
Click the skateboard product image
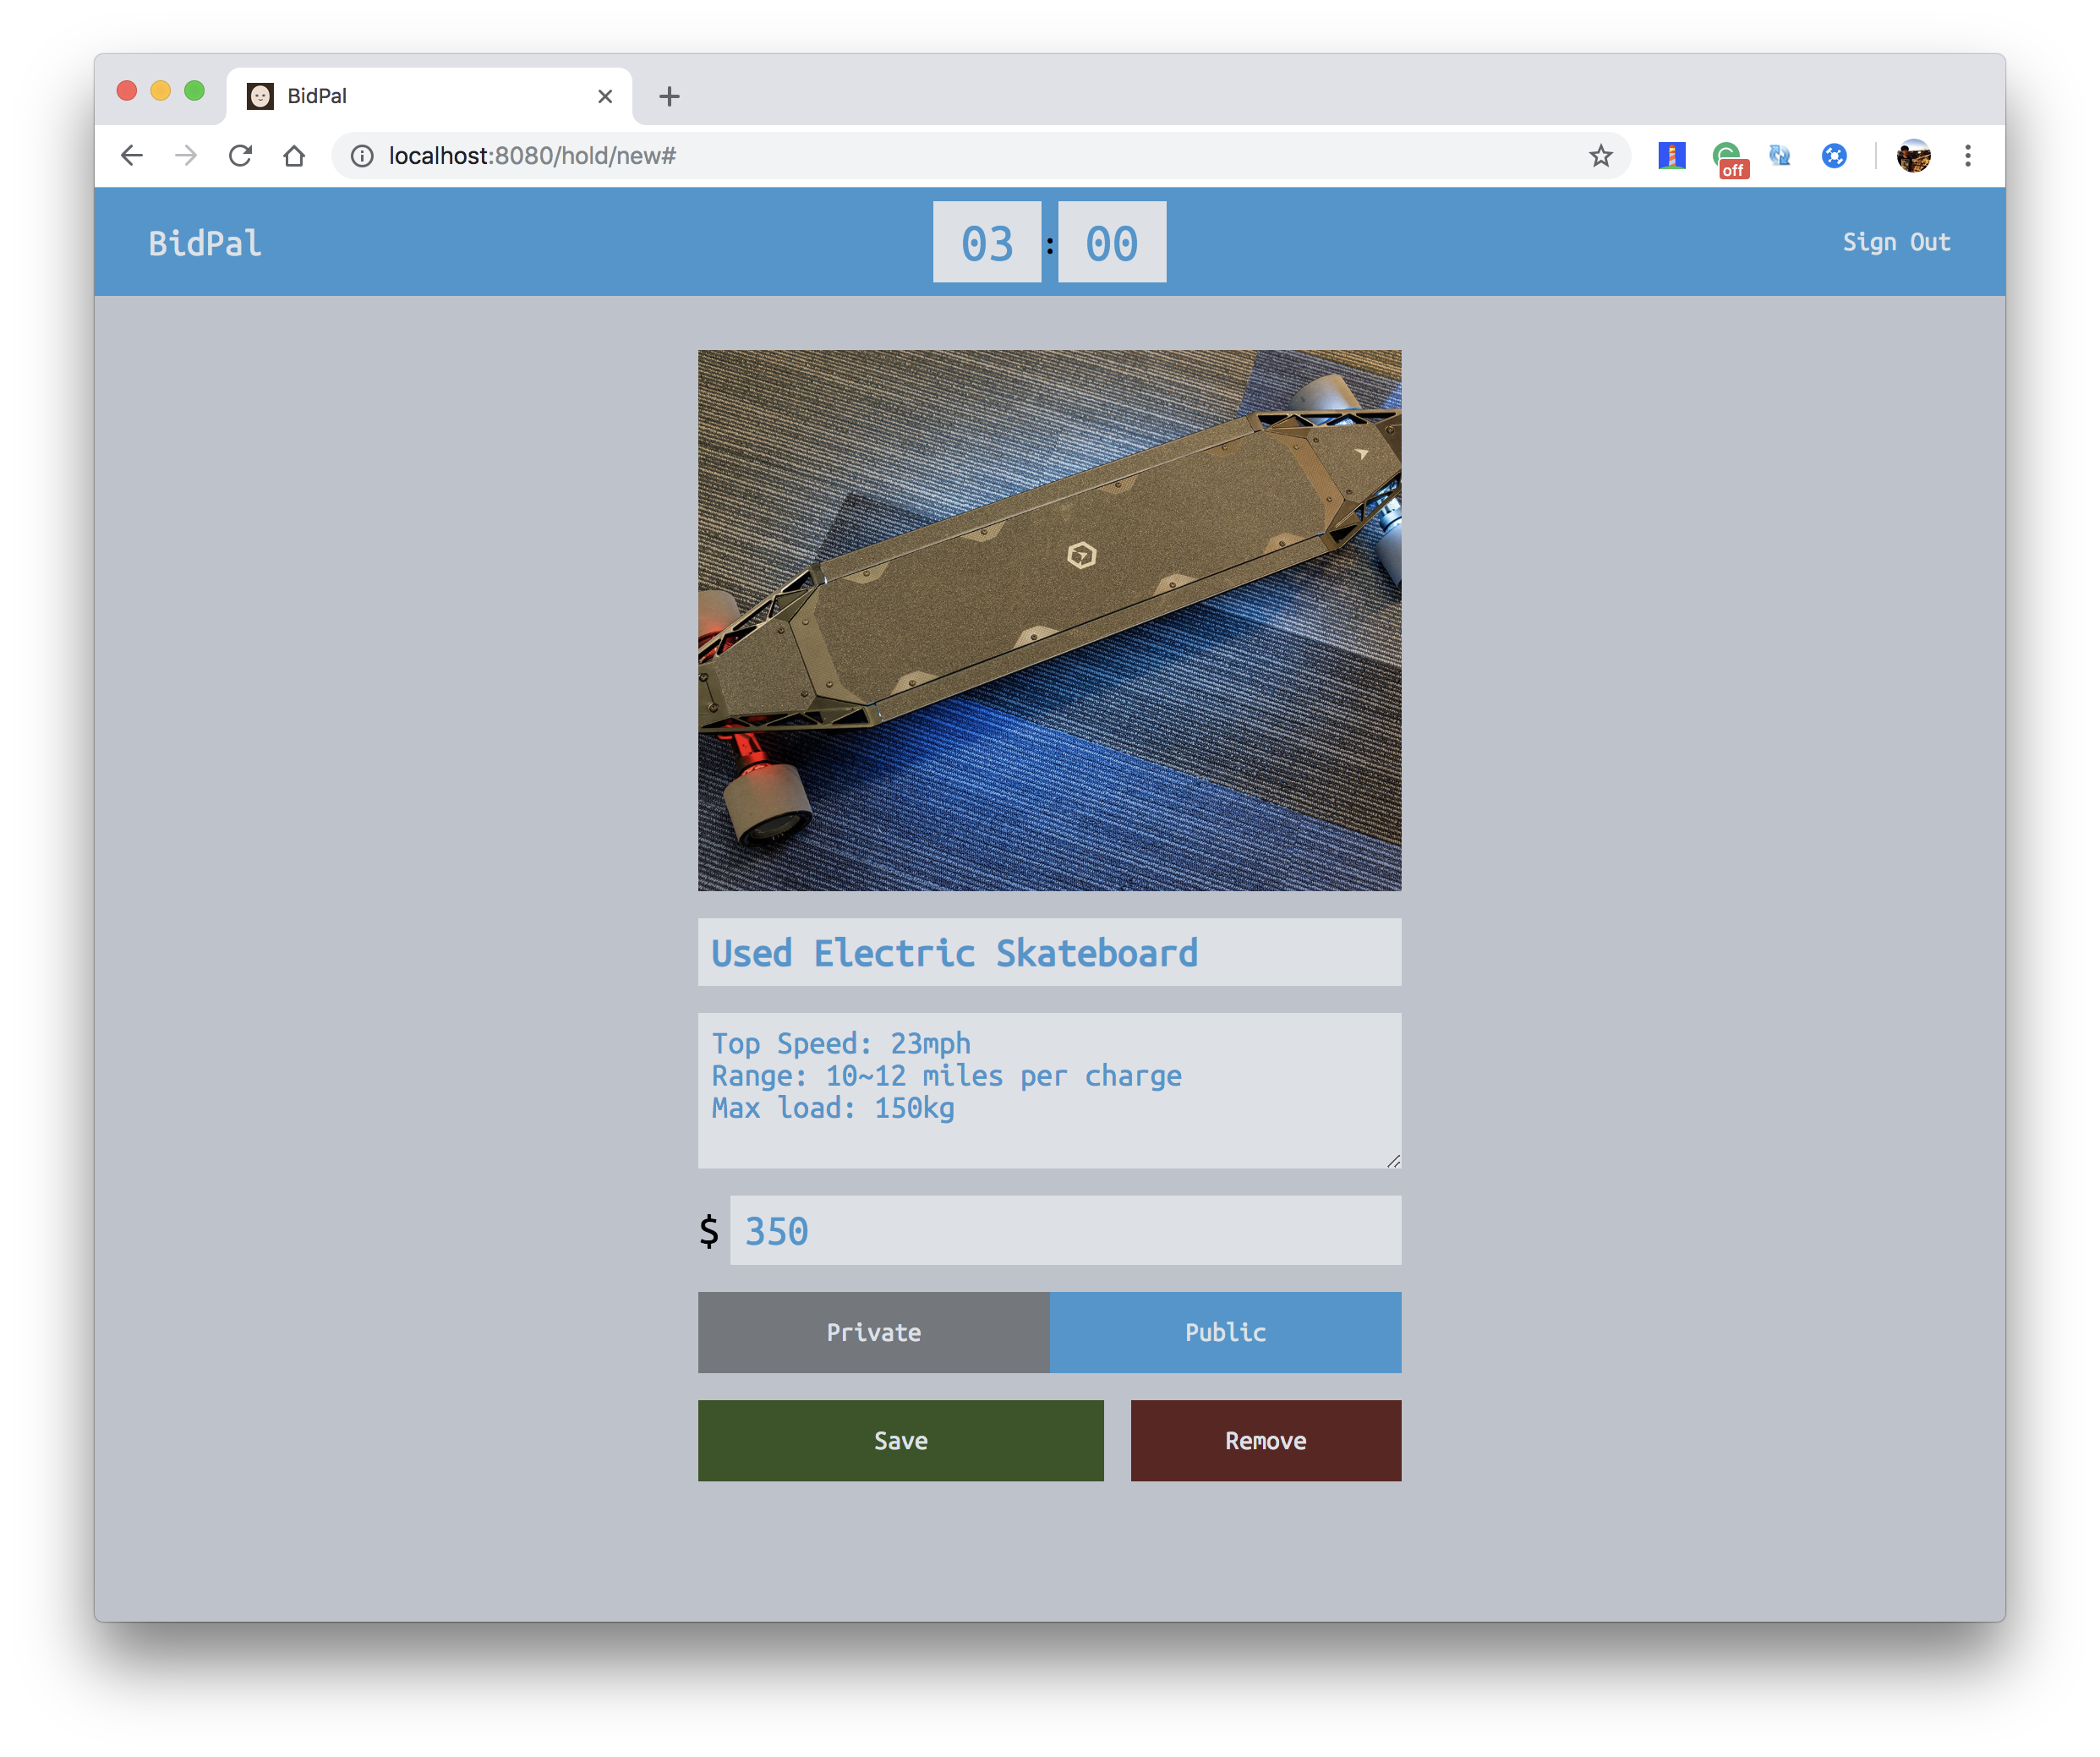[1049, 620]
